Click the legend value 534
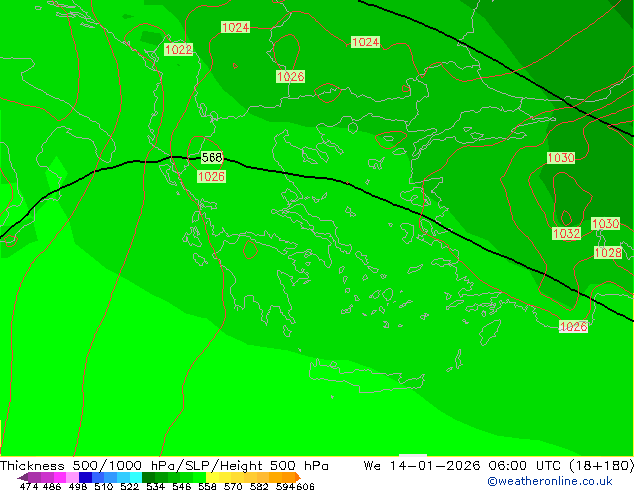The width and height of the screenshot is (634, 490). point(155,486)
